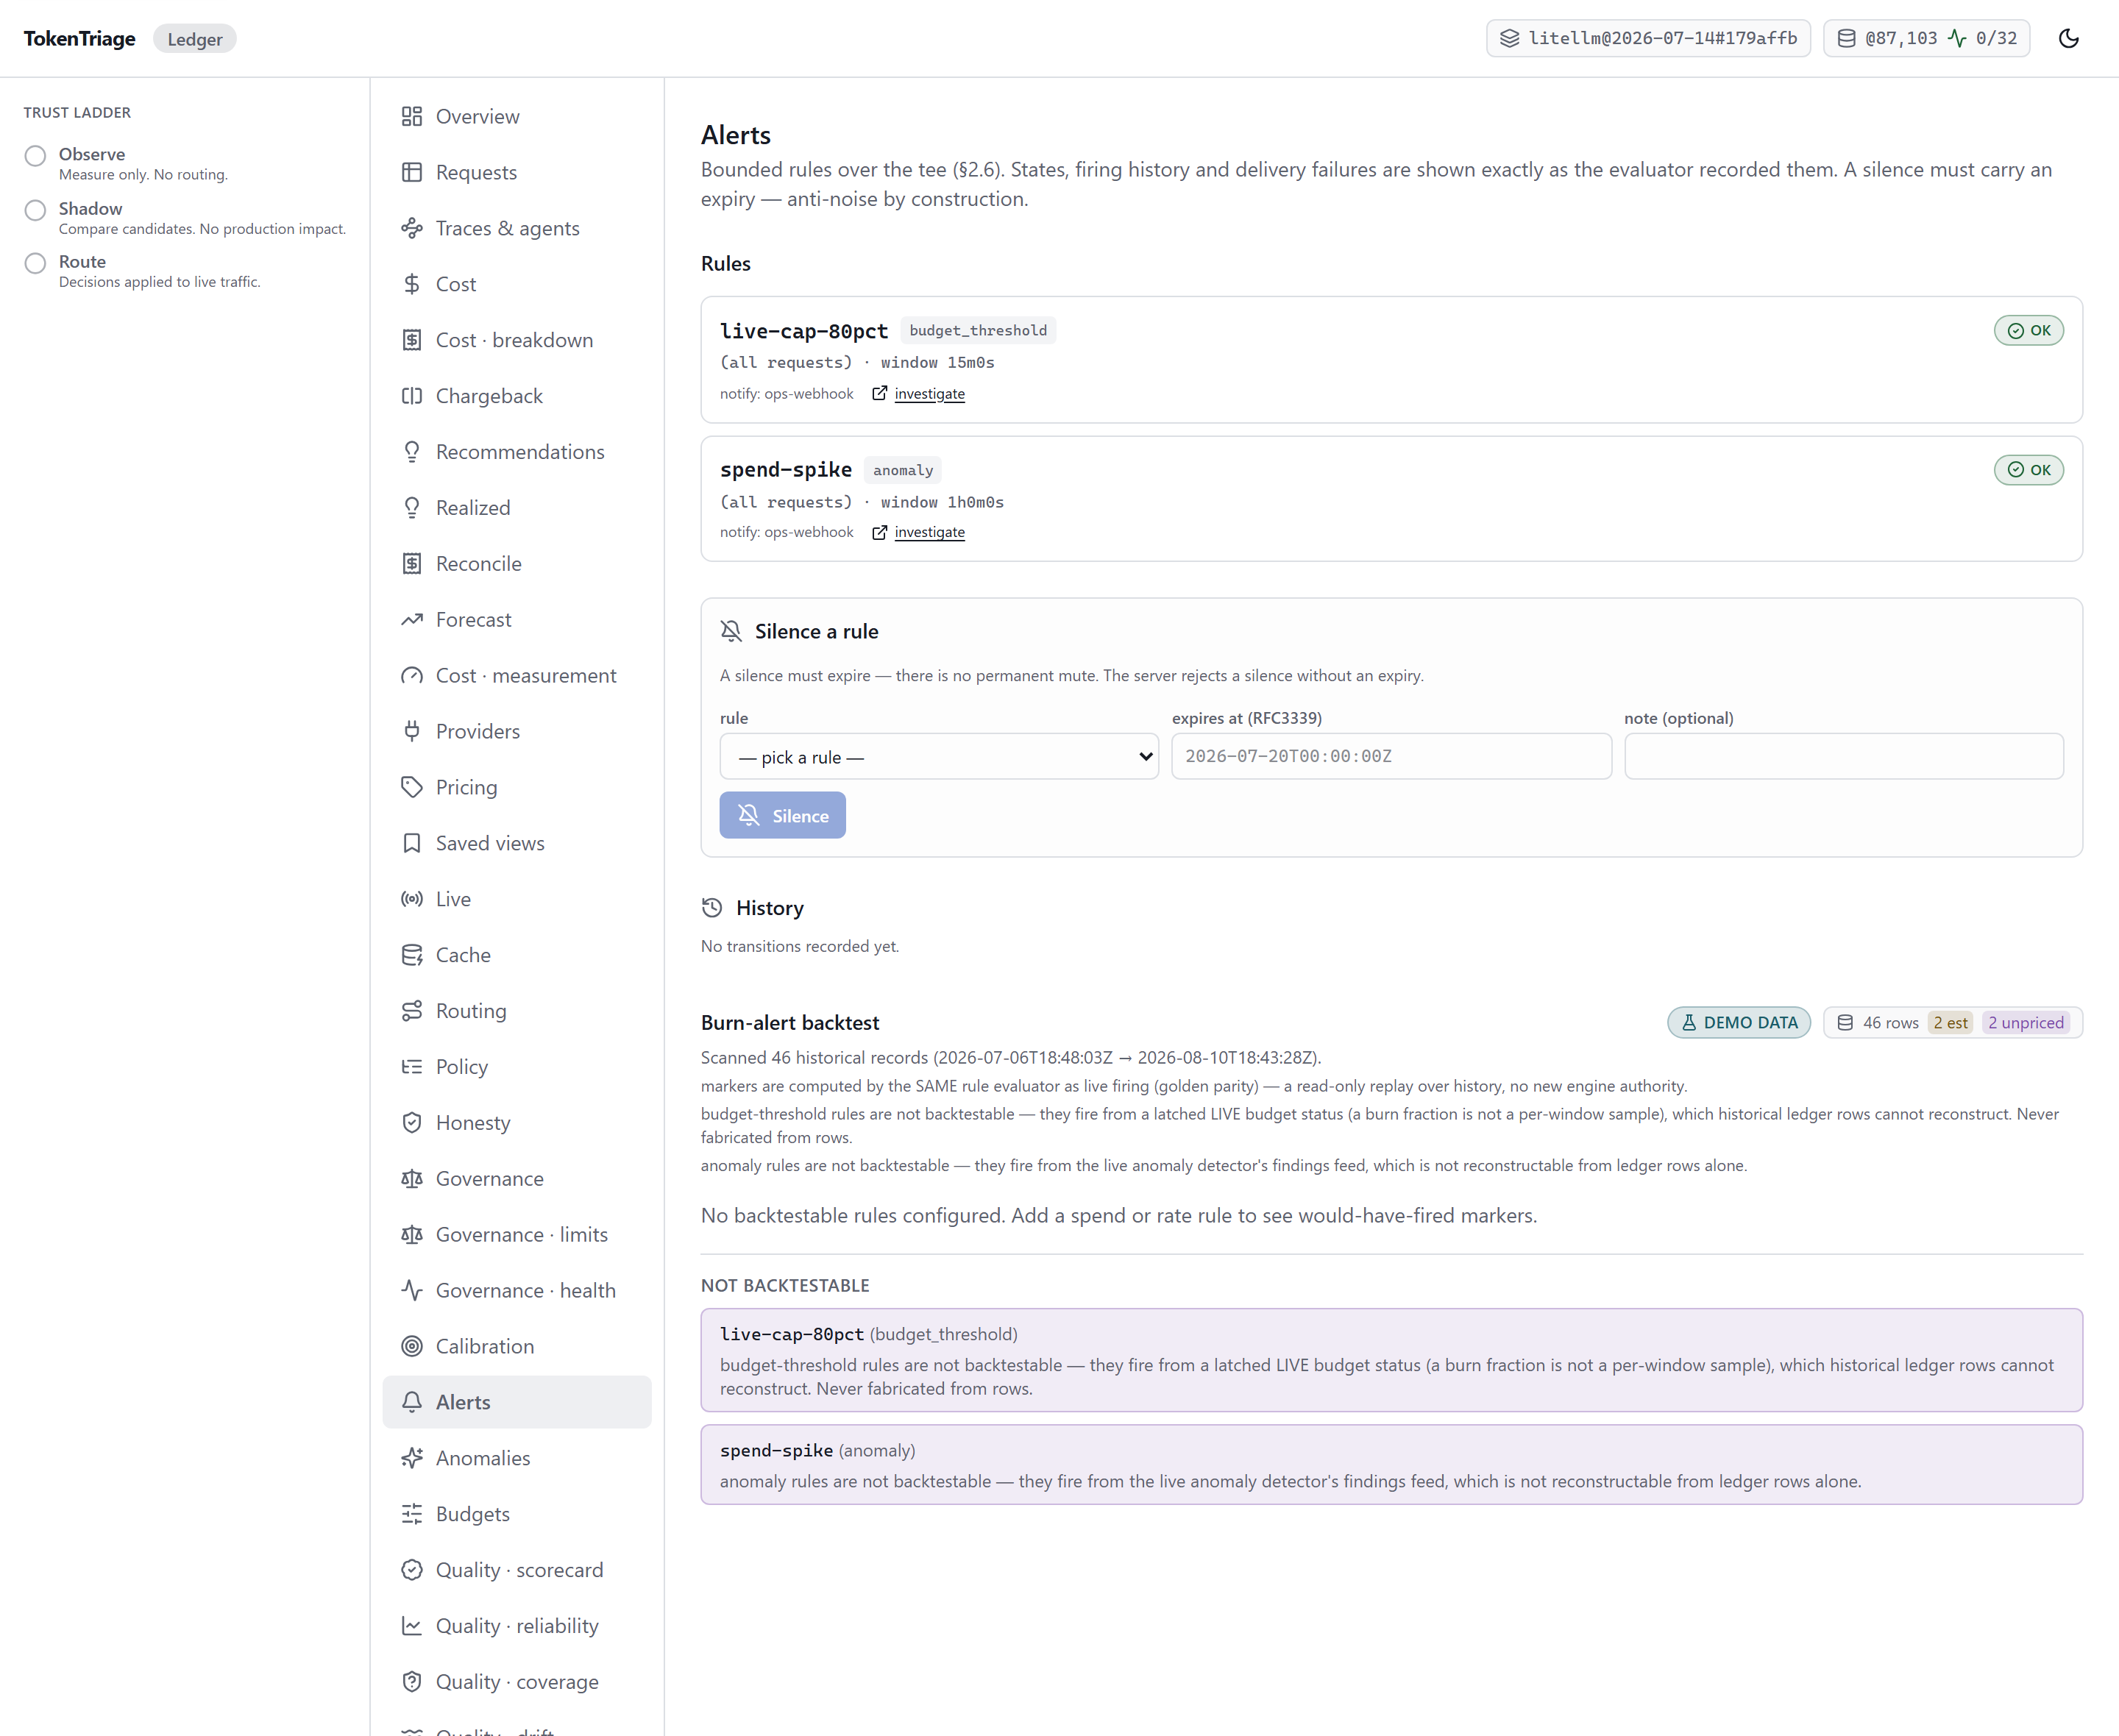Click OK status of live-cap-80pct

2029,330
